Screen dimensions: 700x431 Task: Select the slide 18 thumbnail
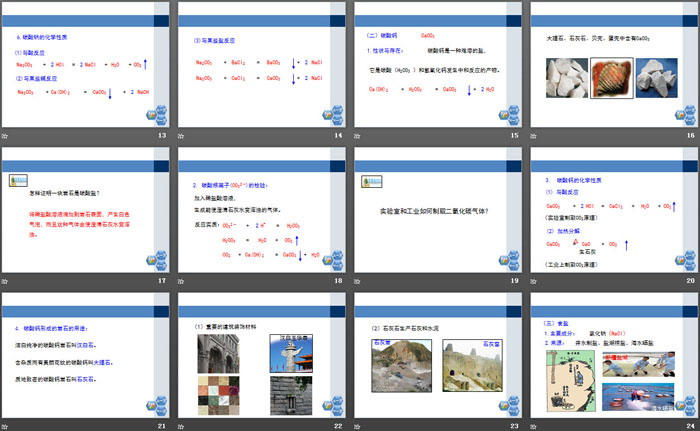point(262,210)
